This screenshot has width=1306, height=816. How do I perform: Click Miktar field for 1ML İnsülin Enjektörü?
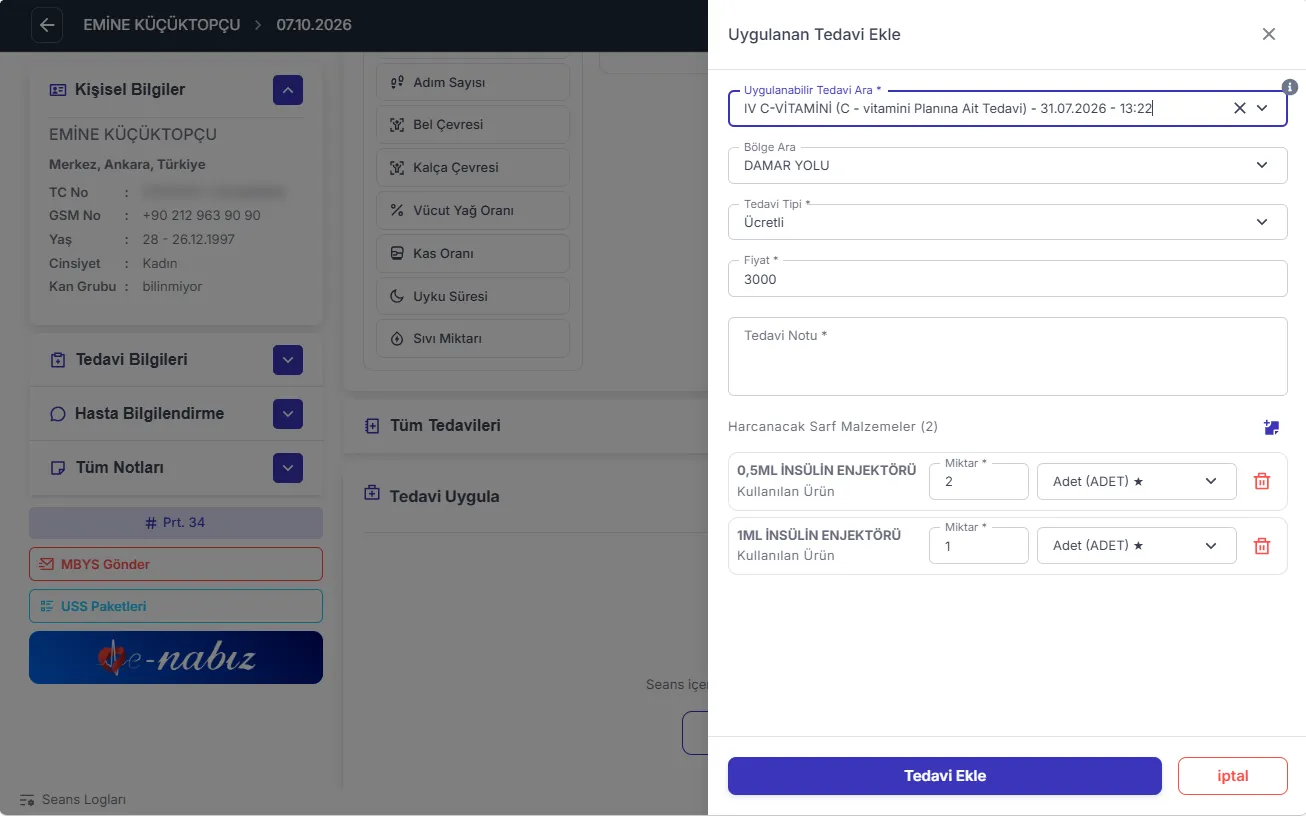978,545
